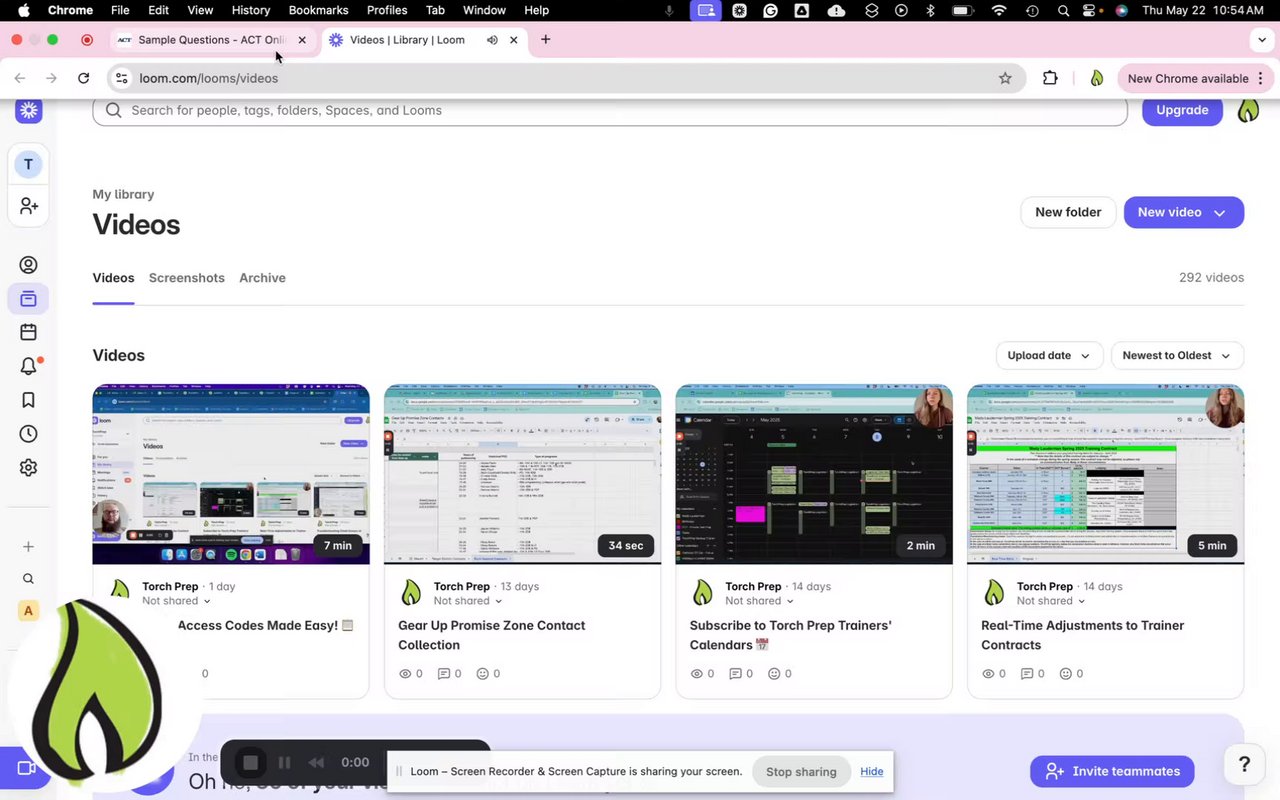Open the T workspace avatar
This screenshot has height=800, width=1280.
click(x=28, y=164)
